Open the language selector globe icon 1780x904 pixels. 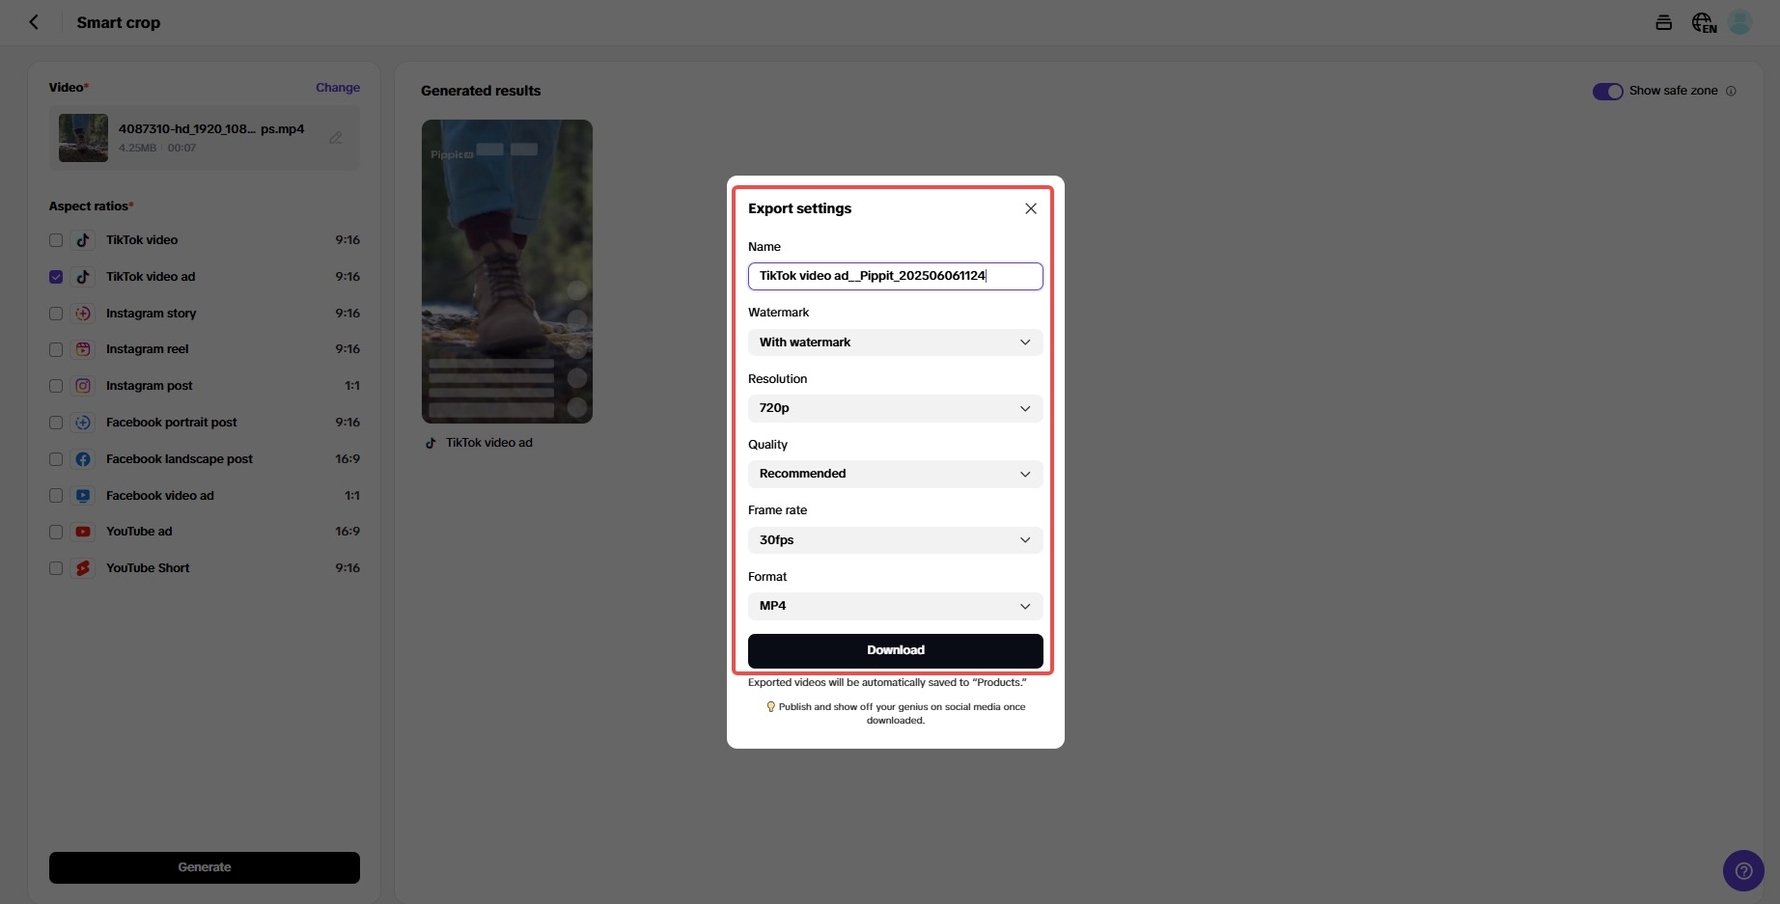coord(1703,22)
